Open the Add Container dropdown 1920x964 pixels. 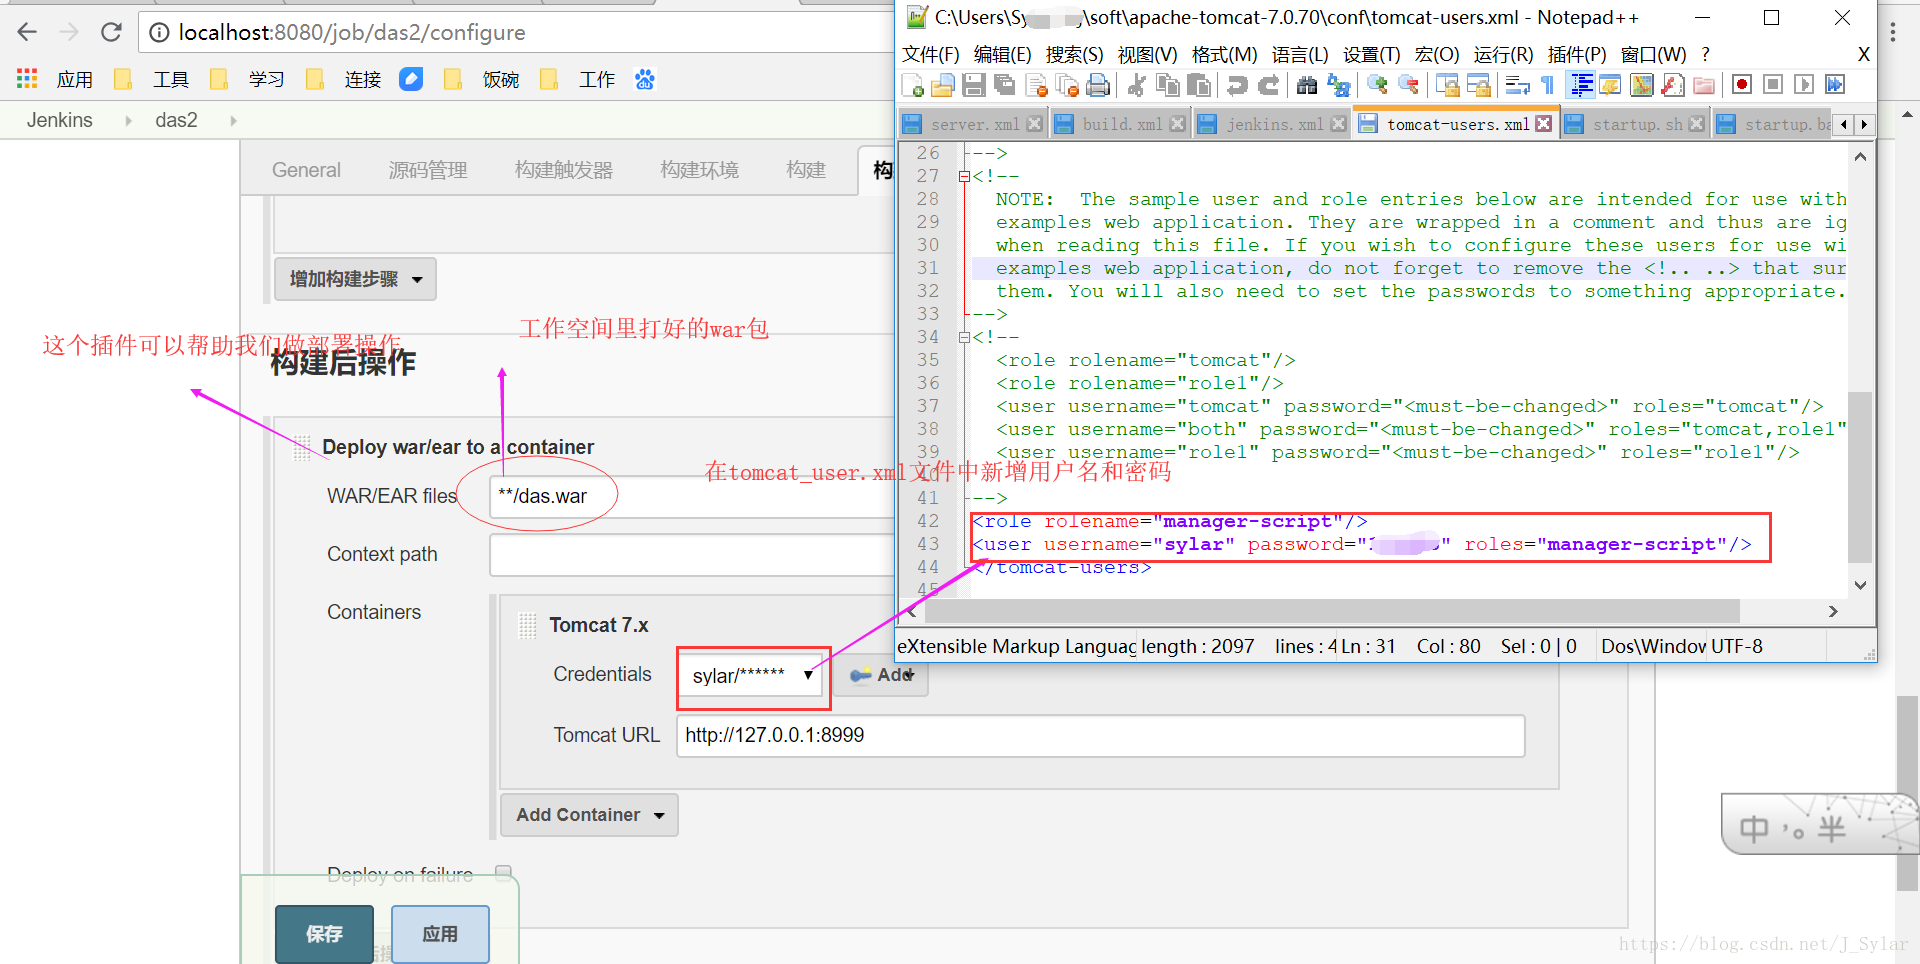tap(589, 815)
